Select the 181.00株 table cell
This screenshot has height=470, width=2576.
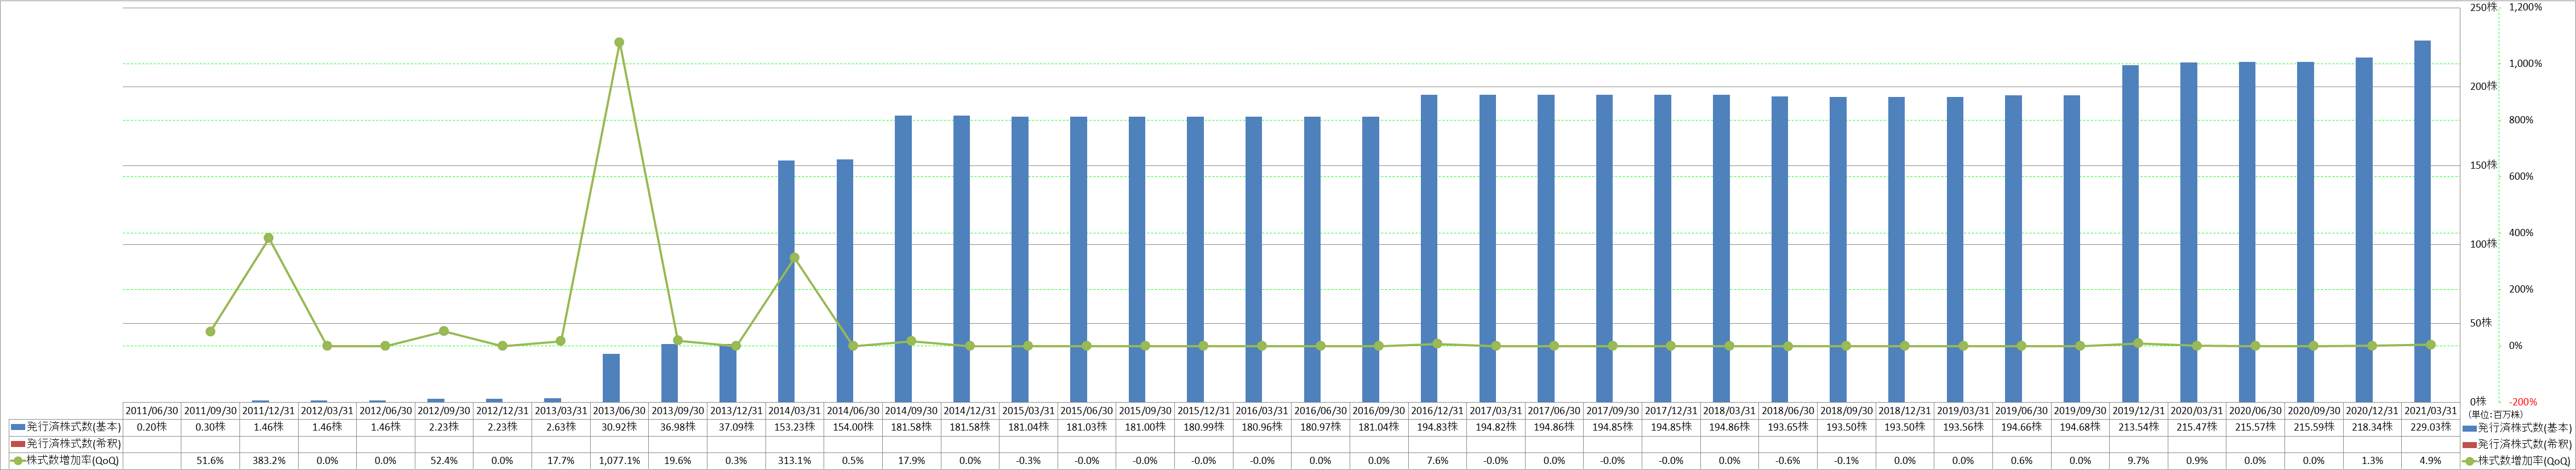[x=1145, y=427]
